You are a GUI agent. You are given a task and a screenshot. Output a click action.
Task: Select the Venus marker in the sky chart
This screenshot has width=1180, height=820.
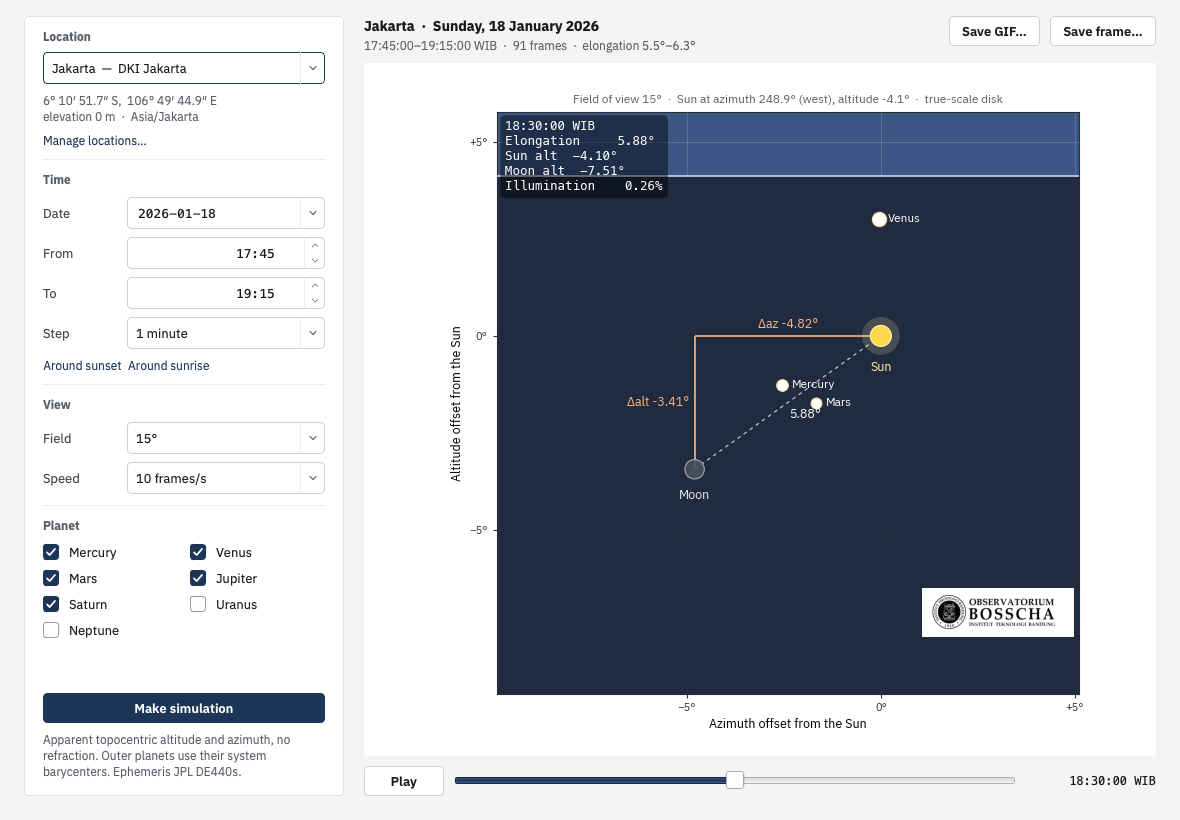pyautogui.click(x=879, y=220)
